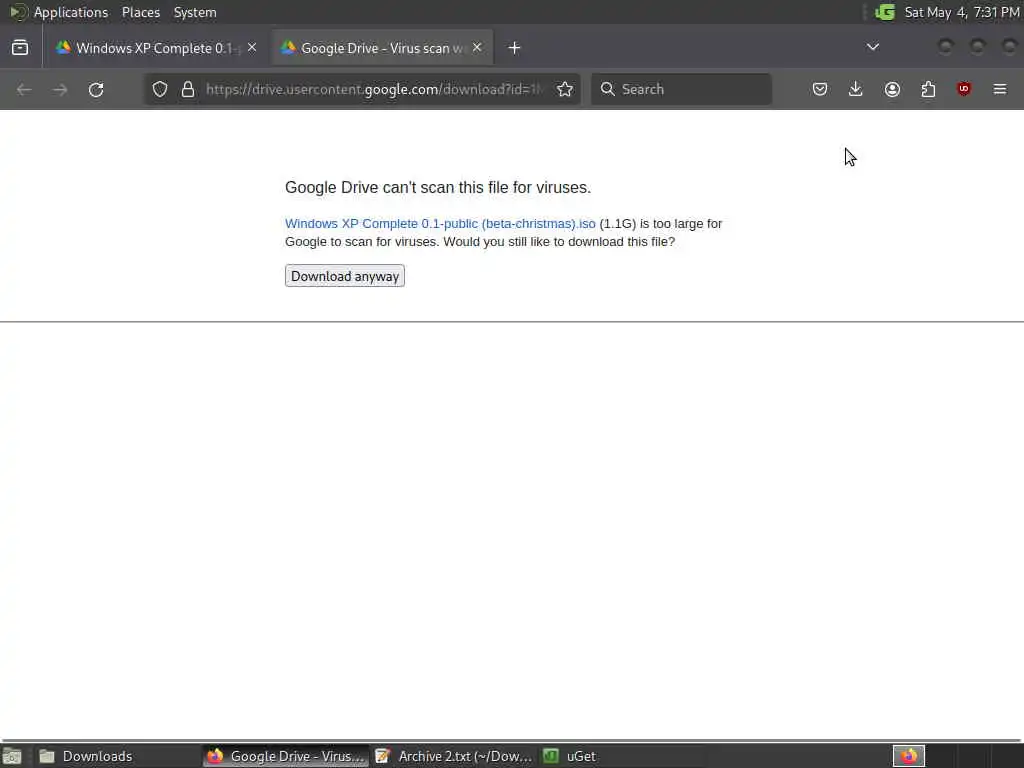Viewport: 1024px width, 768px height.
Task: Open the browser downloads panel
Action: point(856,89)
